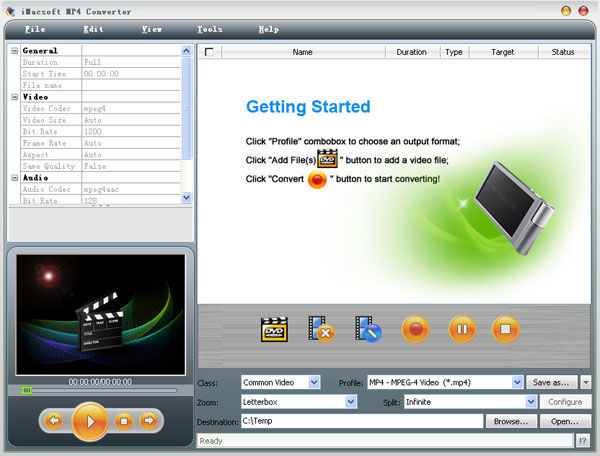Click the remove file icon with orange X
The height and width of the screenshot is (456, 600).
coord(321,329)
